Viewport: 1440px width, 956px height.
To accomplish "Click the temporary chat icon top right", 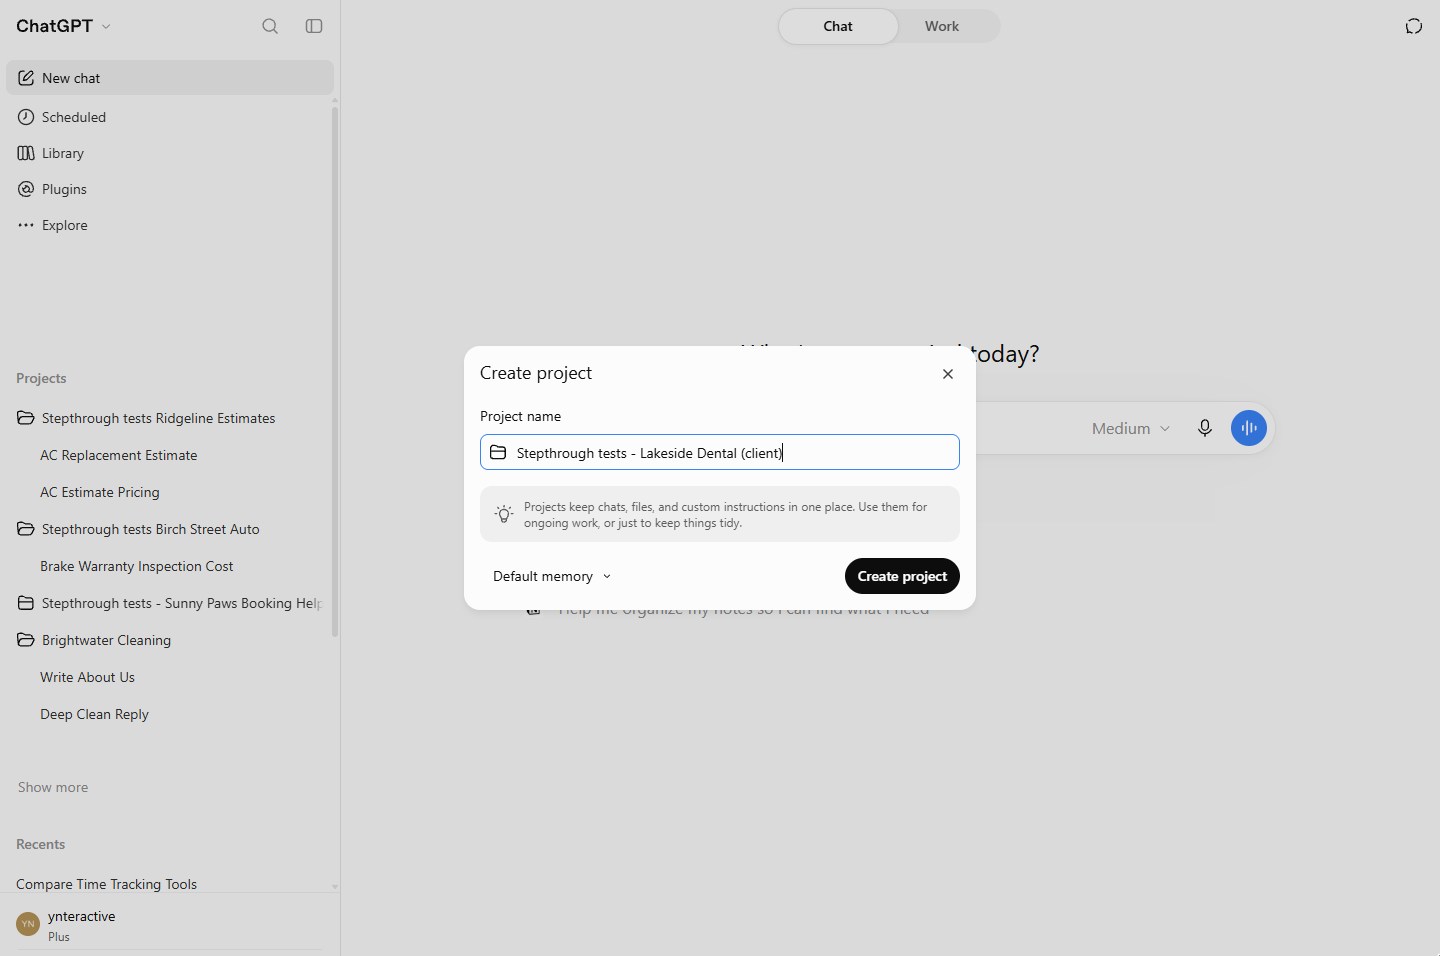I will [1414, 26].
